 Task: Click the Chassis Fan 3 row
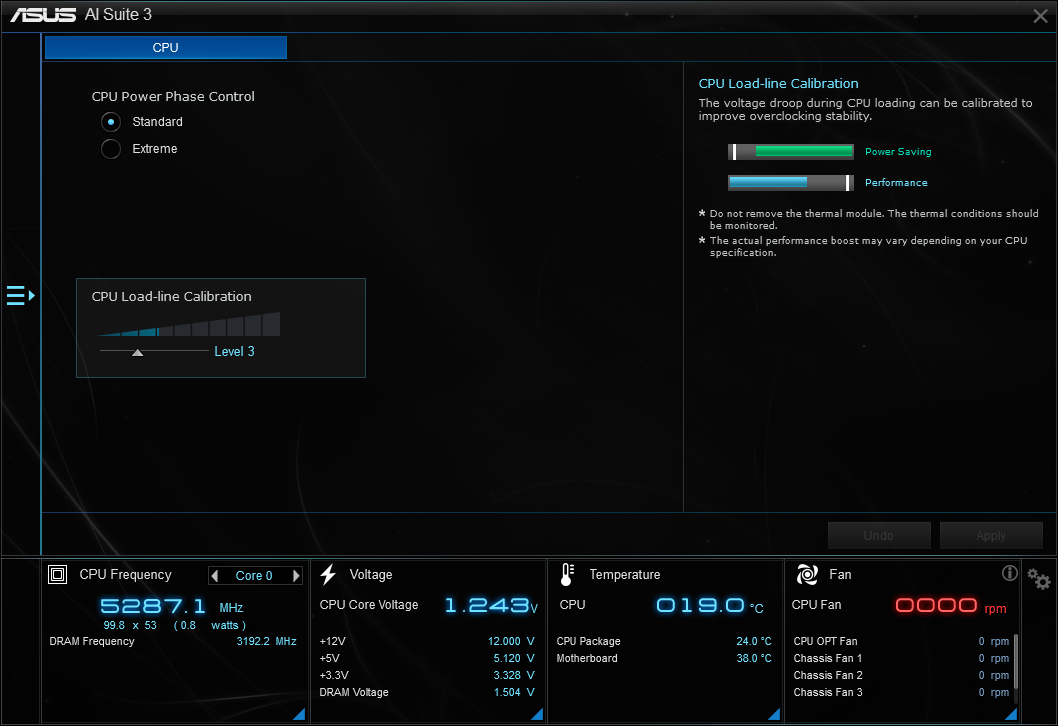pyautogui.click(x=901, y=692)
